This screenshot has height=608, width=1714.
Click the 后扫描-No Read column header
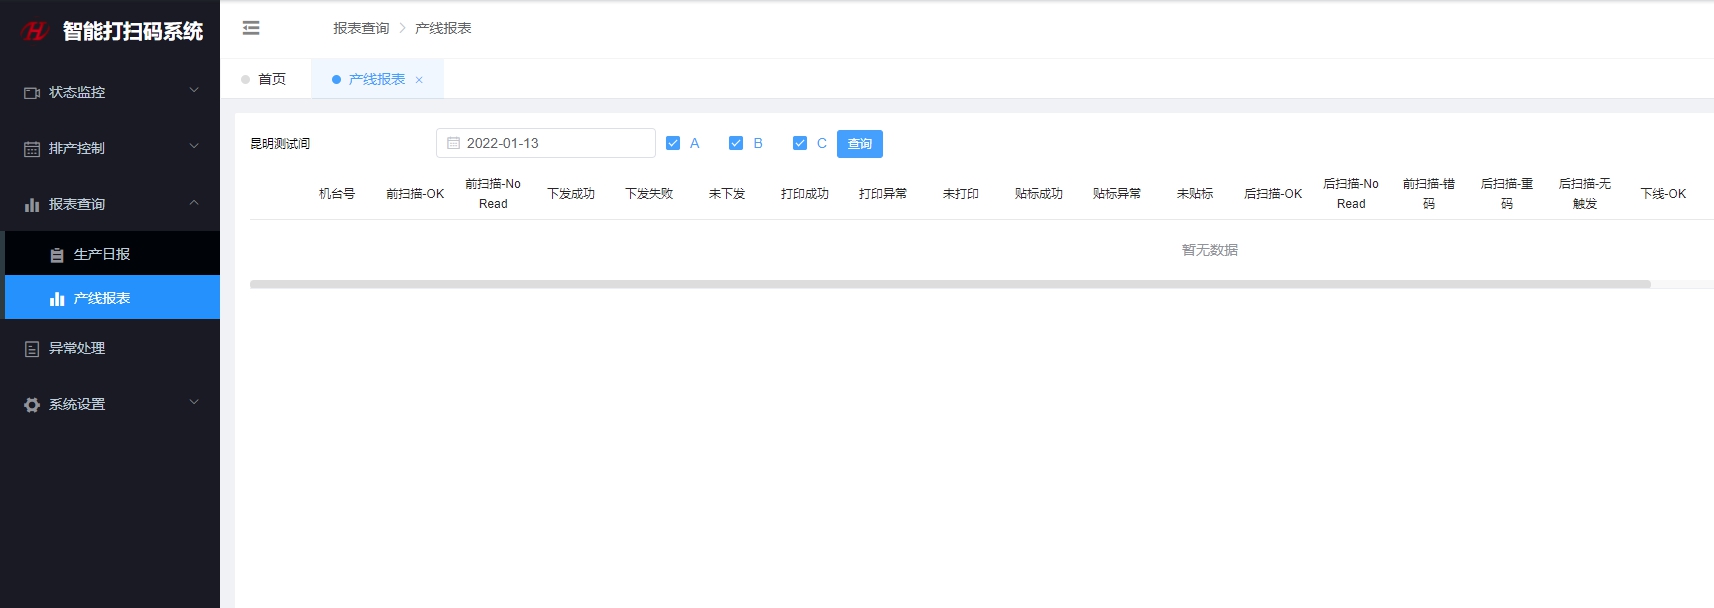1351,194
